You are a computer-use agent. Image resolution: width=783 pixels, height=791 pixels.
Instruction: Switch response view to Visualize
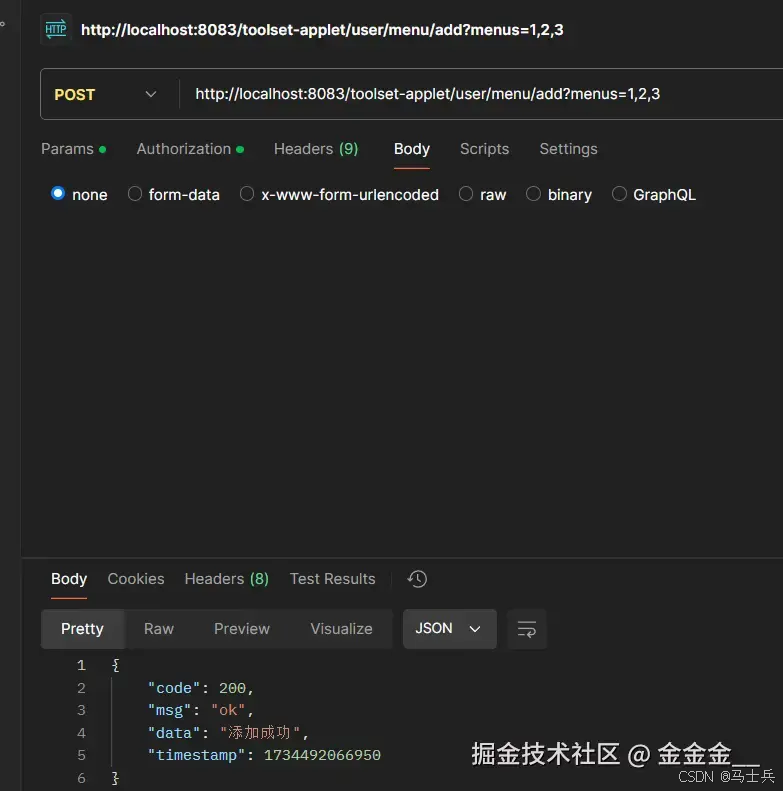pos(341,629)
